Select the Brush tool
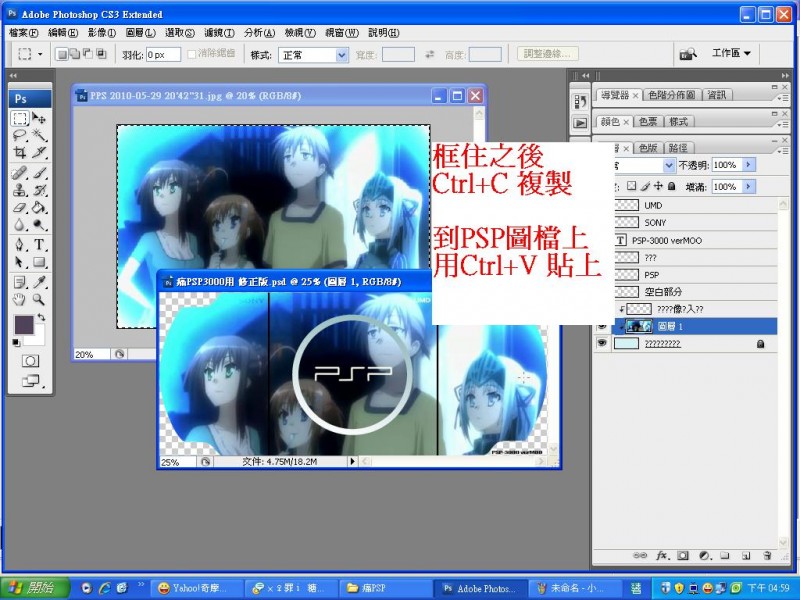Screen dimensions: 800x600 (39, 173)
